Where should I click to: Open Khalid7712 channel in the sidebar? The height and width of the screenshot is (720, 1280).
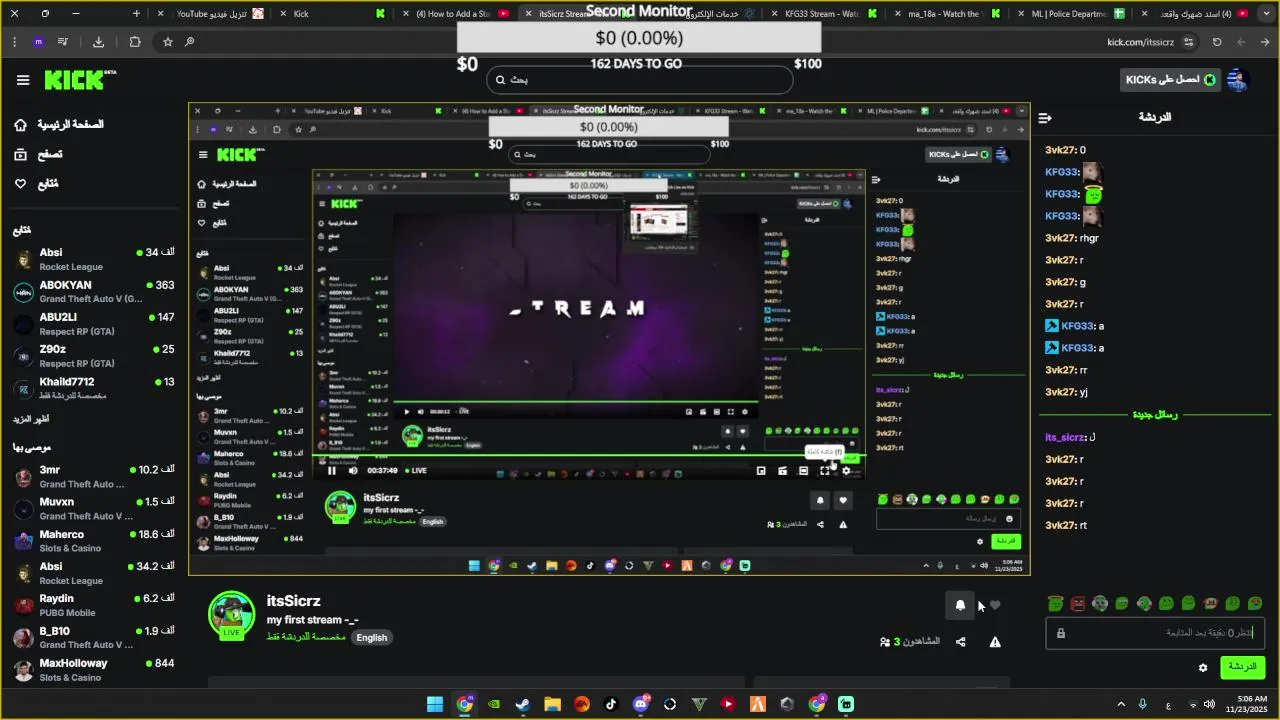pyautogui.click(x=93, y=388)
